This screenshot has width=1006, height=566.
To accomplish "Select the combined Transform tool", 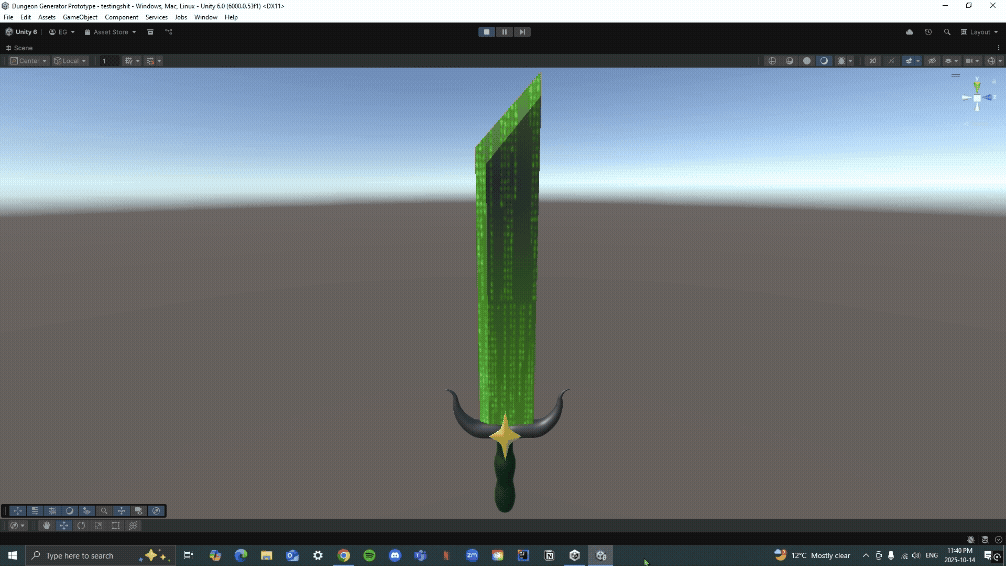I will [133, 526].
